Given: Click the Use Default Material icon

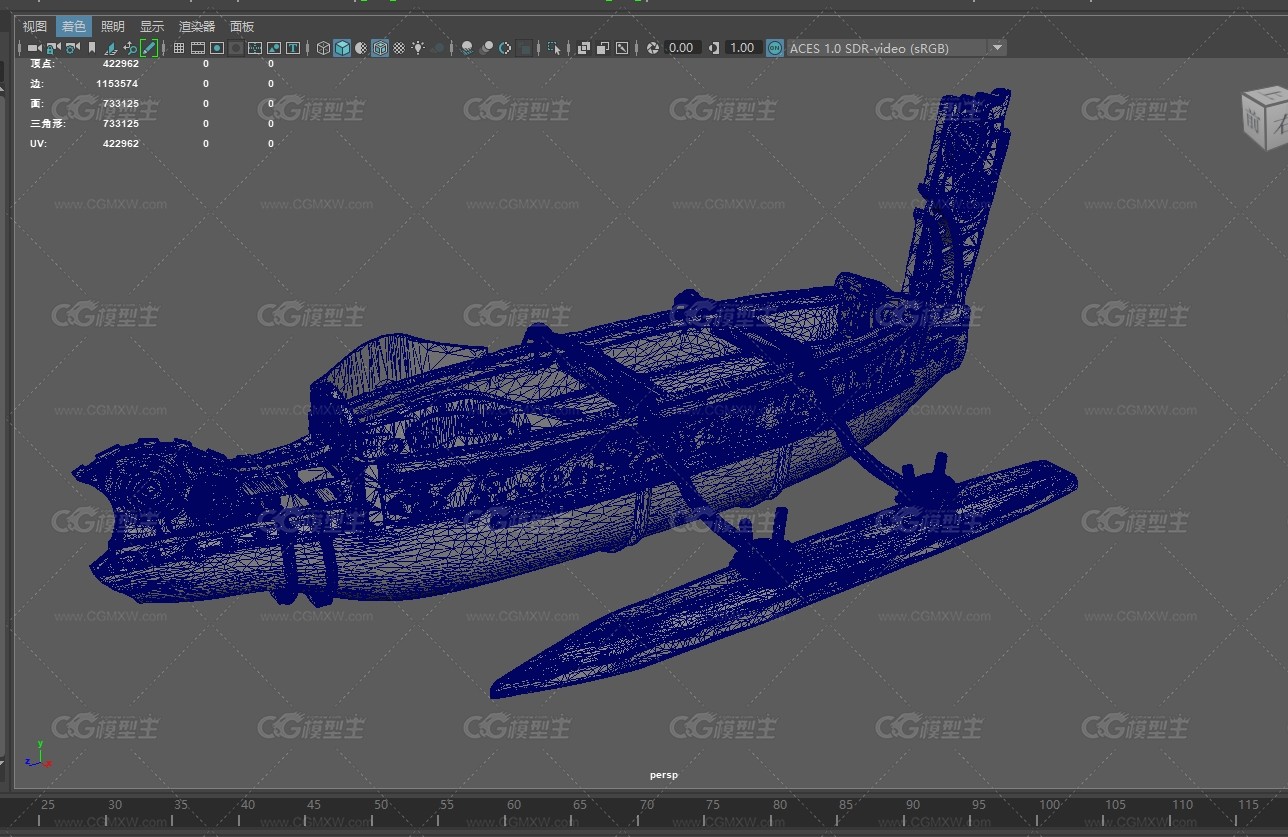Looking at the screenshot, I should 361,48.
